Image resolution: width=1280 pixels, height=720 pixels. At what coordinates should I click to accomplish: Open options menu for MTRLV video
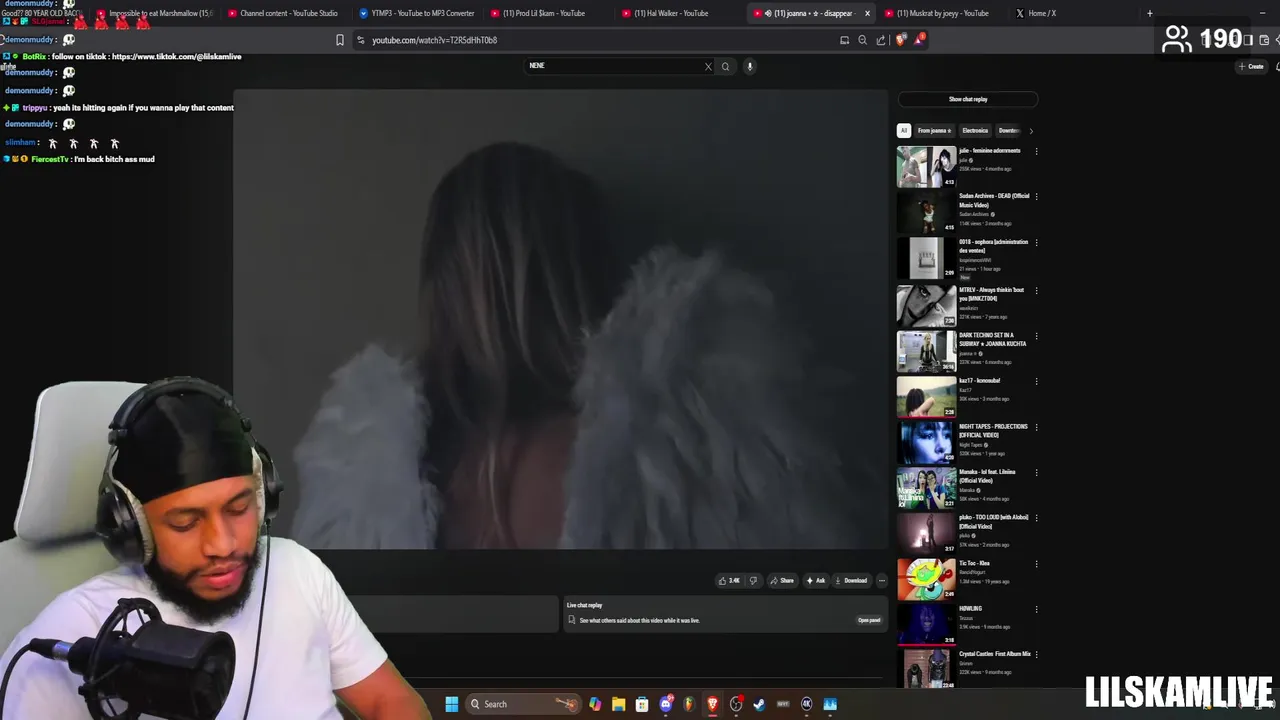click(x=1036, y=291)
